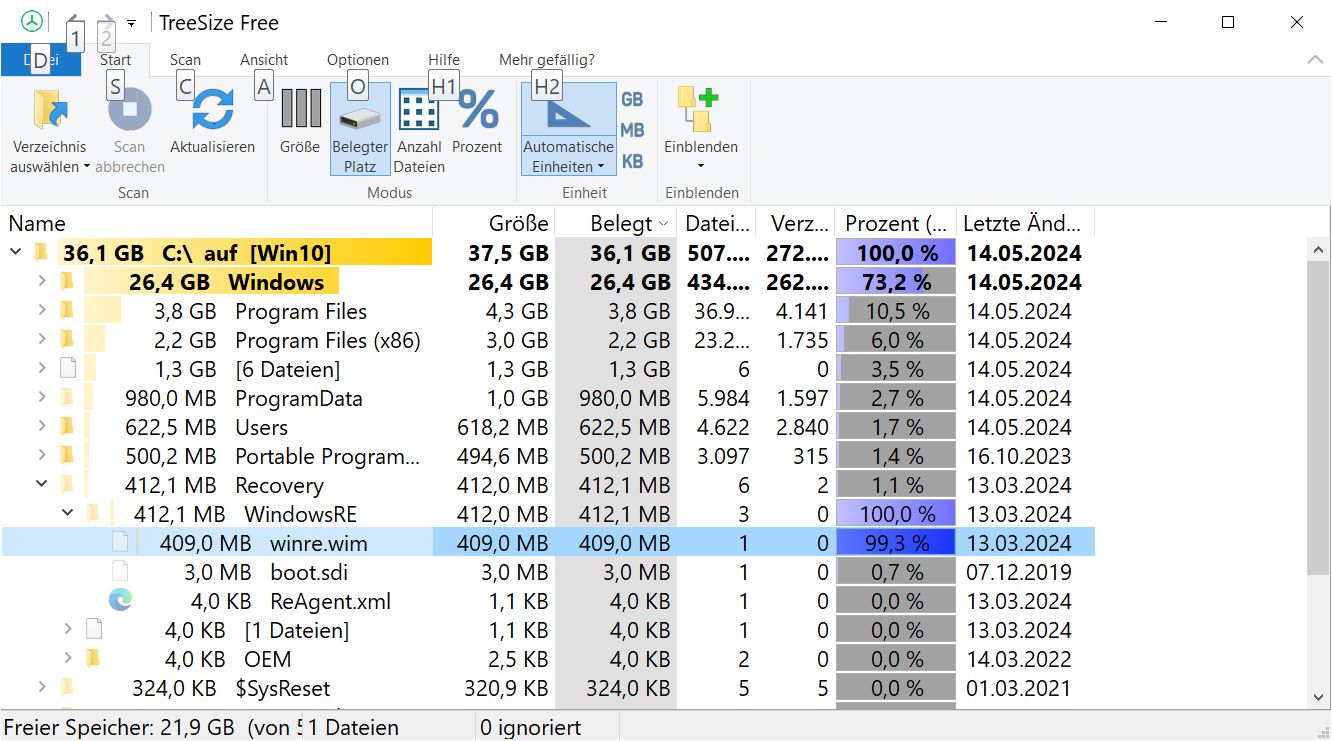Expand the $SysReset folder node
Image resolution: width=1332 pixels, height=741 pixels.
(42, 687)
